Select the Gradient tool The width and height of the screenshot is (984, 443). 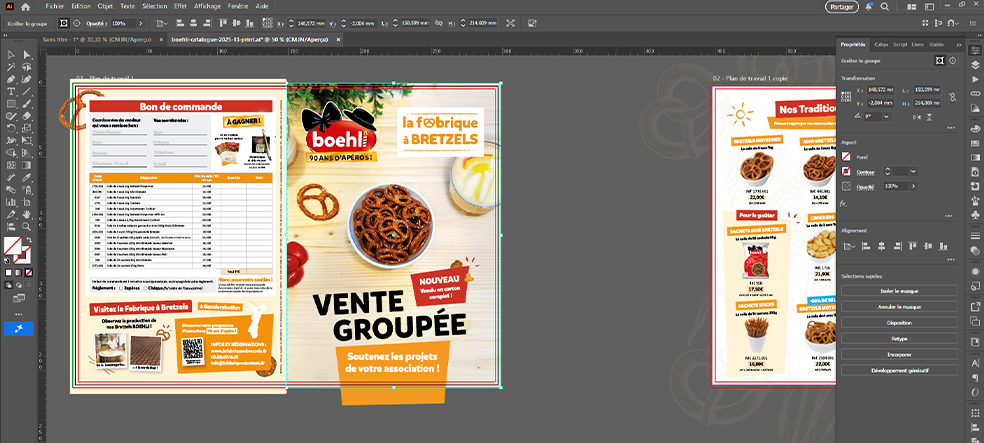pos(26,165)
